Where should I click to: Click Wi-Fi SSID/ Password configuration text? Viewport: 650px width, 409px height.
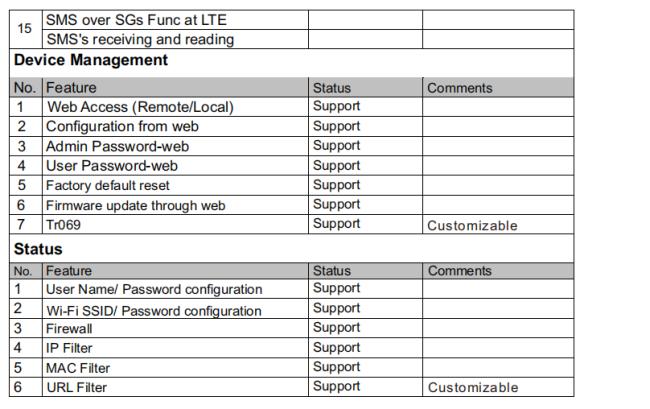tap(154, 311)
